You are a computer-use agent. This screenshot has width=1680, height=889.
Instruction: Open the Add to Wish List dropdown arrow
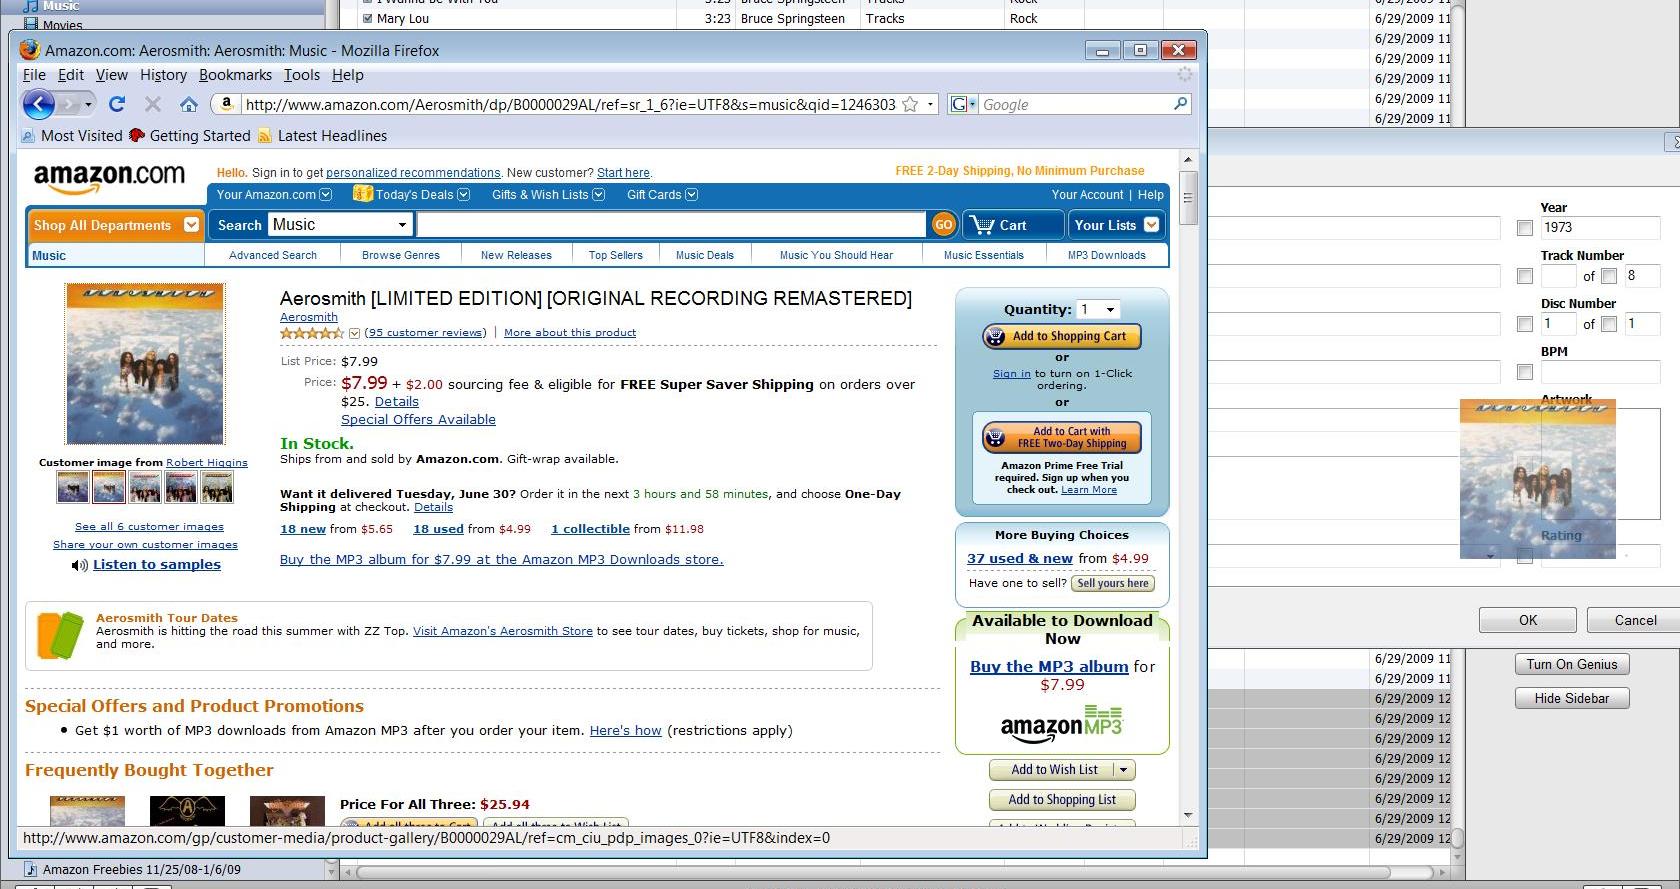tap(1124, 770)
